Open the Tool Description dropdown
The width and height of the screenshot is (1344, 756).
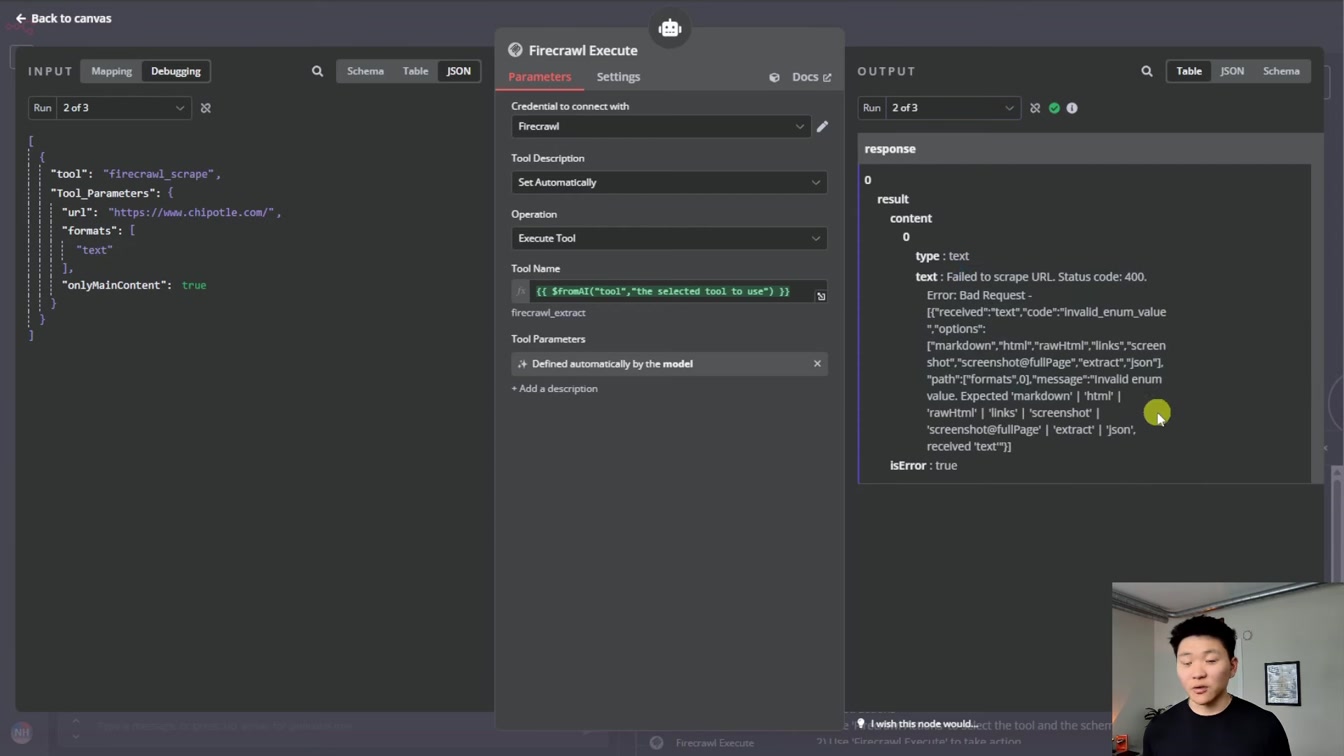(669, 182)
